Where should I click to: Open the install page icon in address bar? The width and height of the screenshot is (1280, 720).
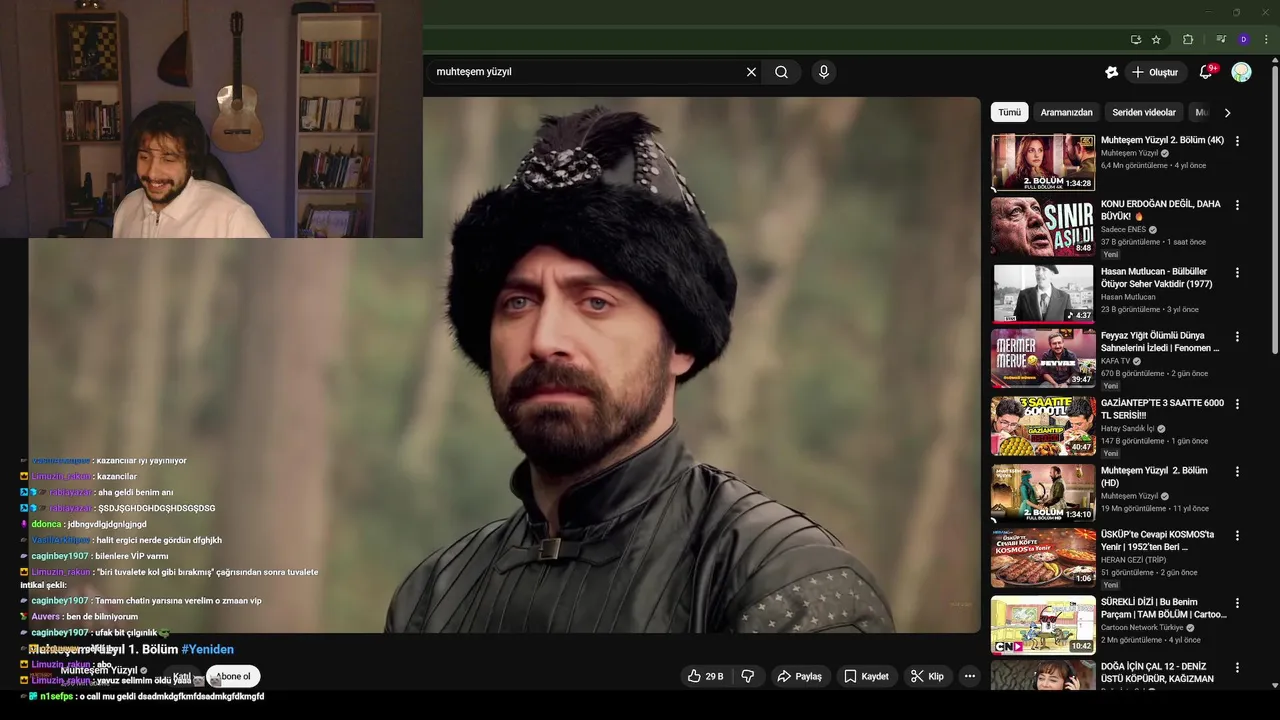1135,40
